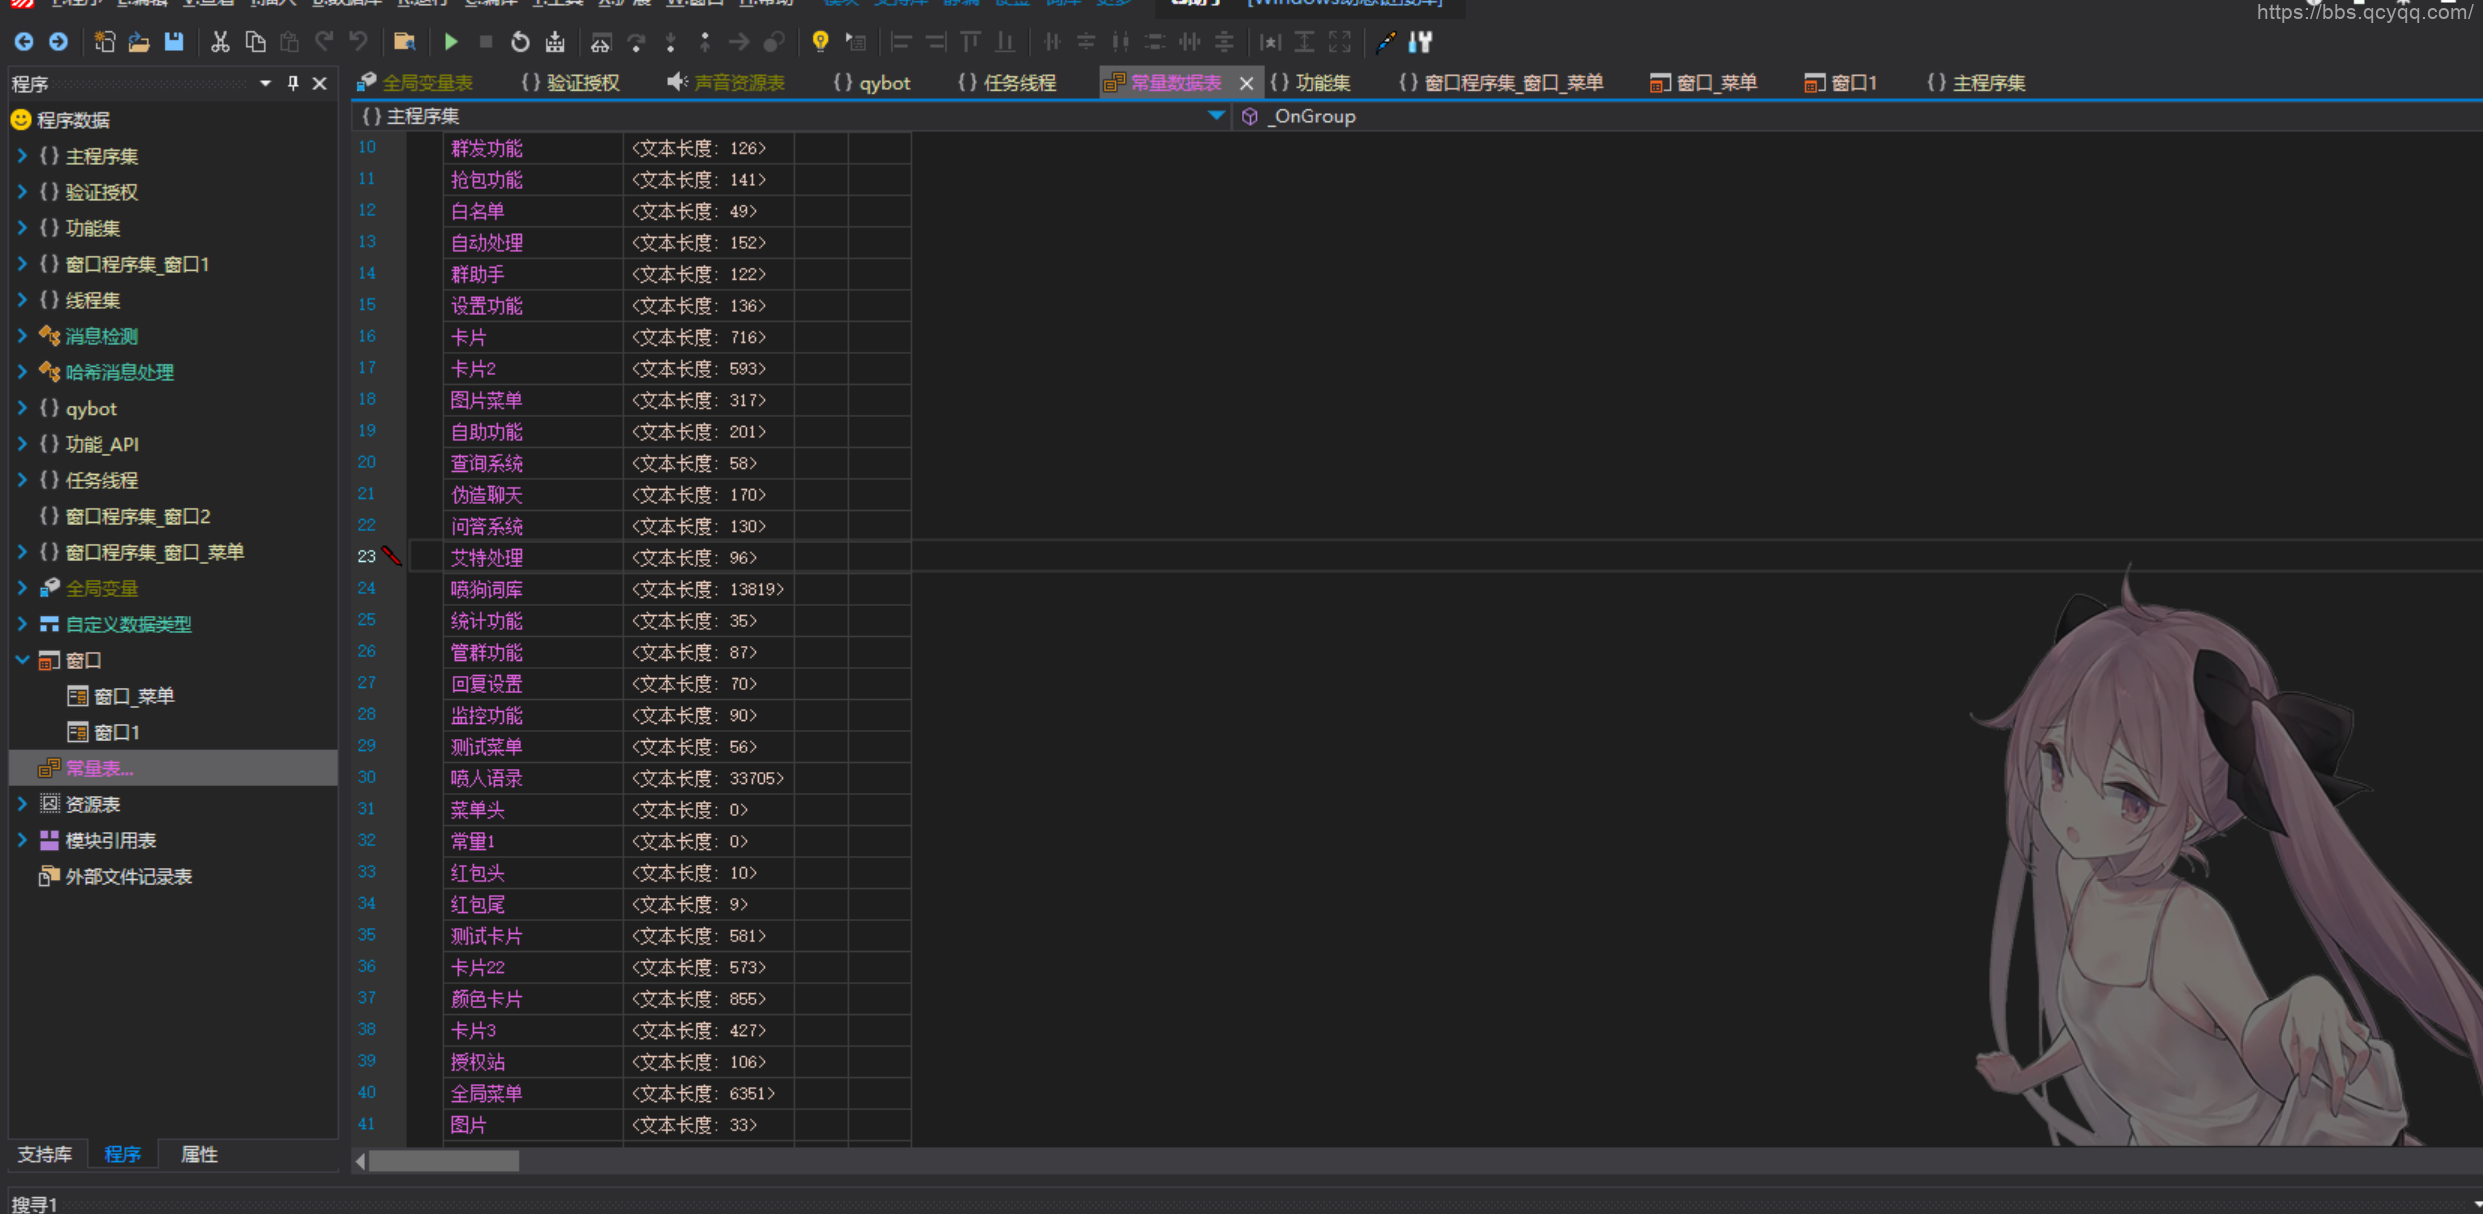Click the 艾特处理 constant name cell
This screenshot has height=1214, width=2483.
point(533,558)
